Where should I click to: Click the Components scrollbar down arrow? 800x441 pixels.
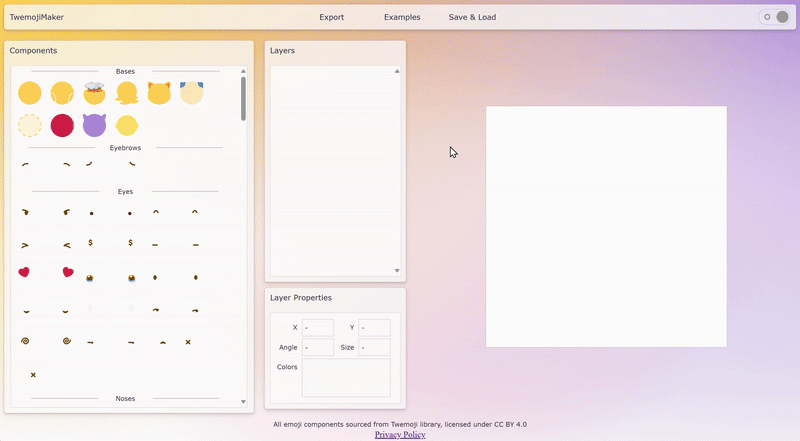(243, 402)
